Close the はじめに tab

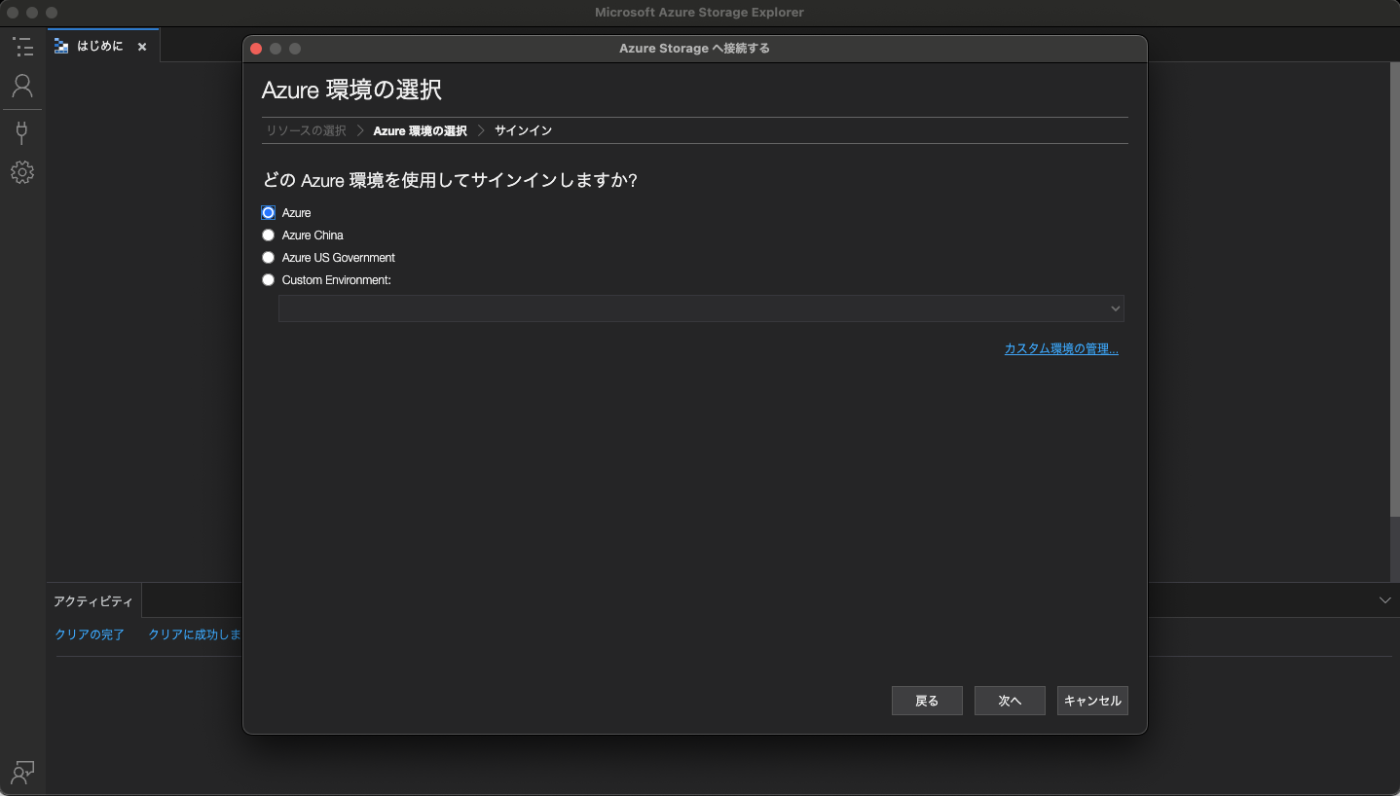click(x=142, y=47)
